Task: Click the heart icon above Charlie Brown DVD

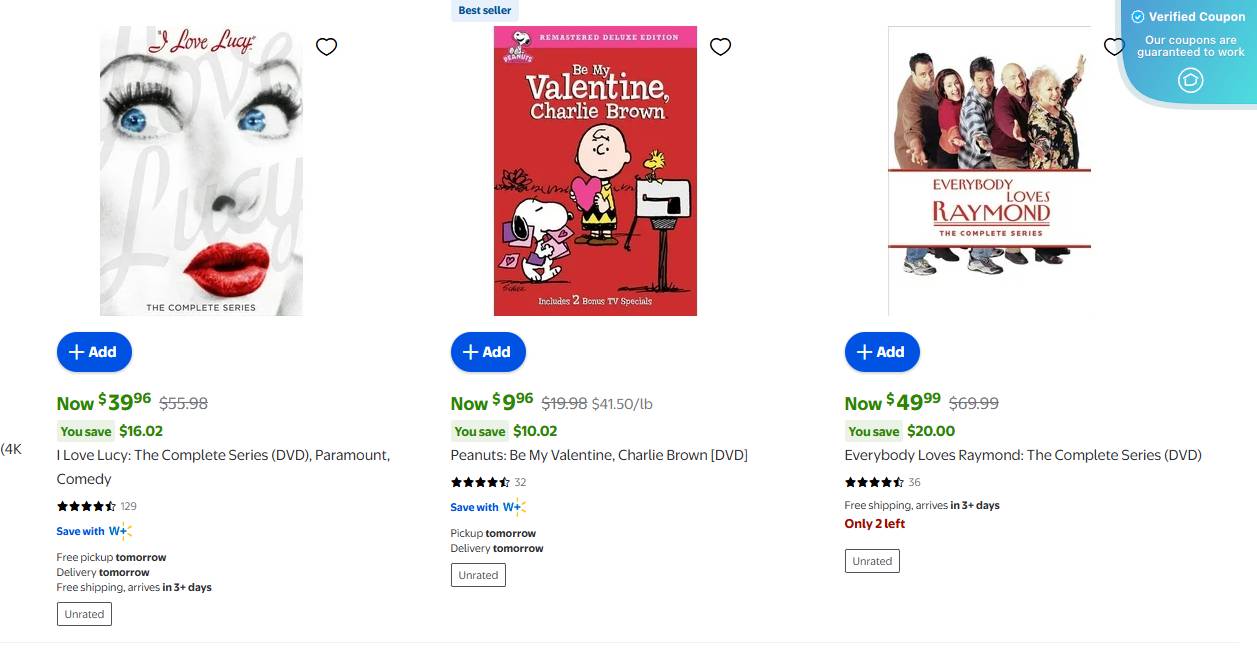Action: coord(720,46)
